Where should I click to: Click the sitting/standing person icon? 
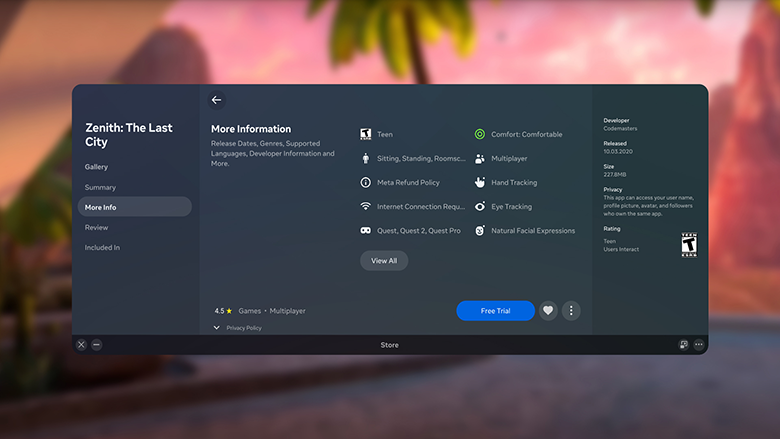click(366, 158)
